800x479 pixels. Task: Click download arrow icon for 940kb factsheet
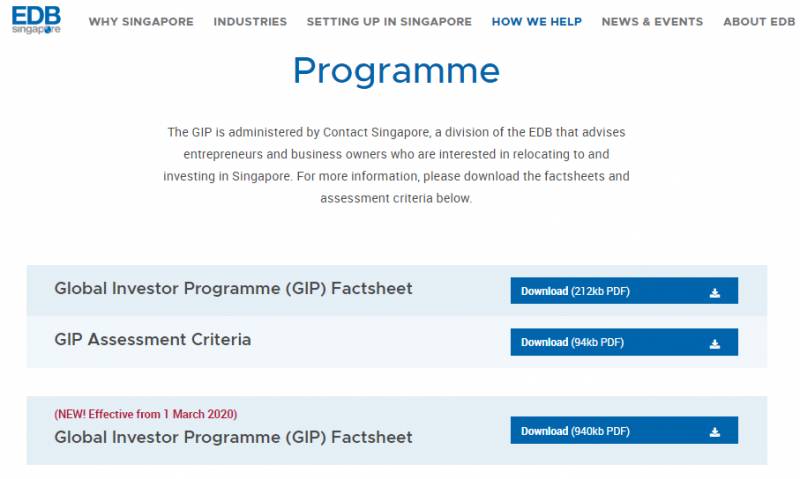point(714,432)
